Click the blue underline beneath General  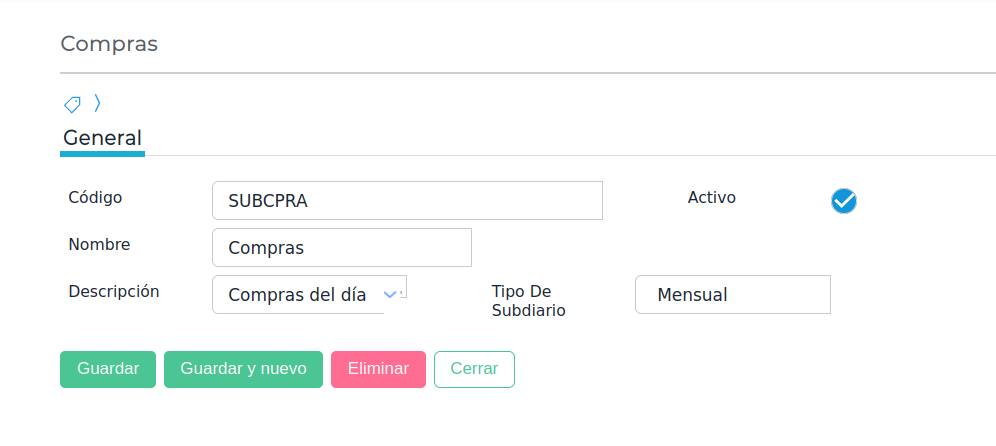tap(102, 154)
